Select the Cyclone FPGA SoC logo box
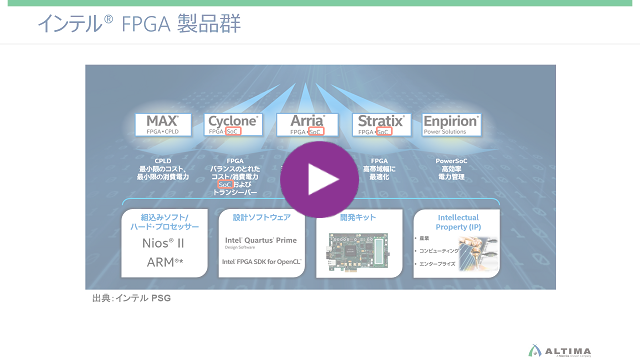Image resolution: width=640 pixels, height=360 pixels. [x=233, y=124]
